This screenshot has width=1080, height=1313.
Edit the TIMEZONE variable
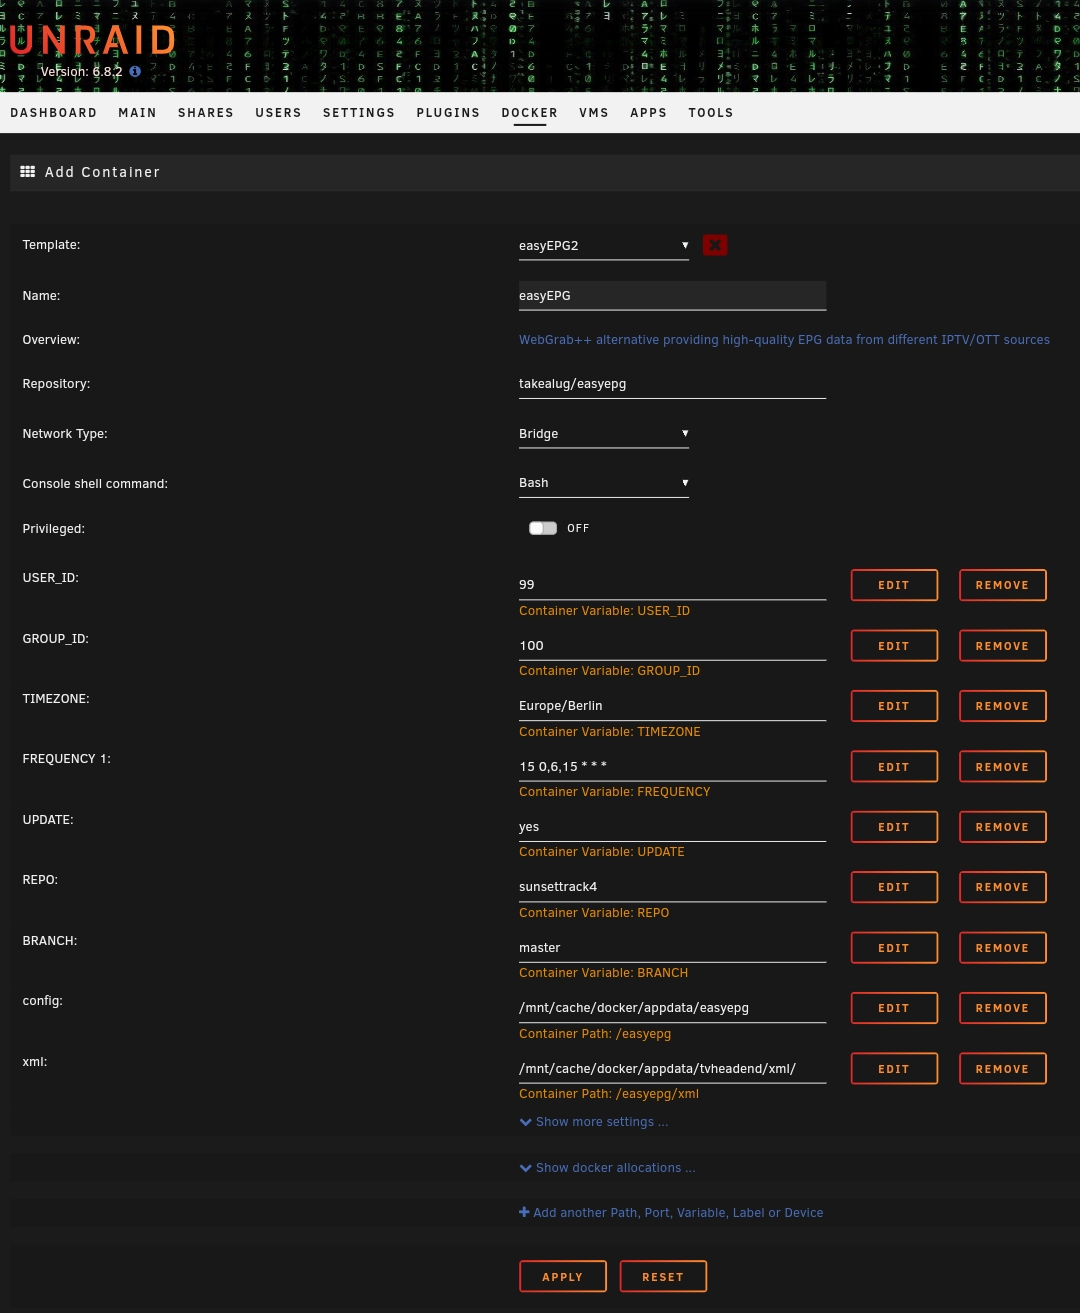click(894, 706)
